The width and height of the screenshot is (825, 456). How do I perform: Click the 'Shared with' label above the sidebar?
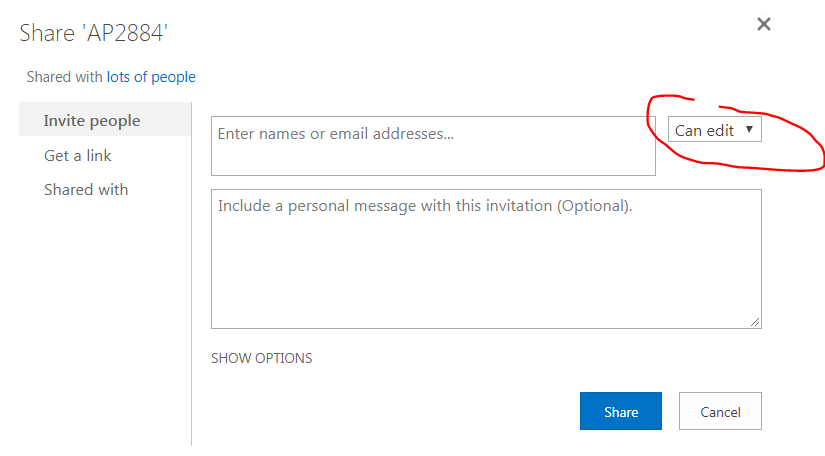coord(65,77)
